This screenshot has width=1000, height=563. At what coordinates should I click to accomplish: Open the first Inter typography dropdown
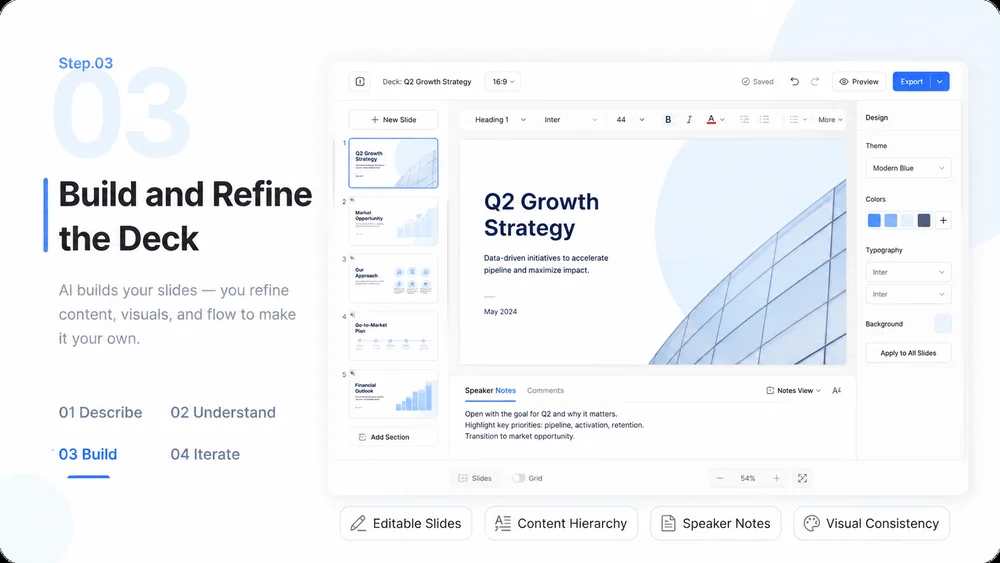pos(908,272)
